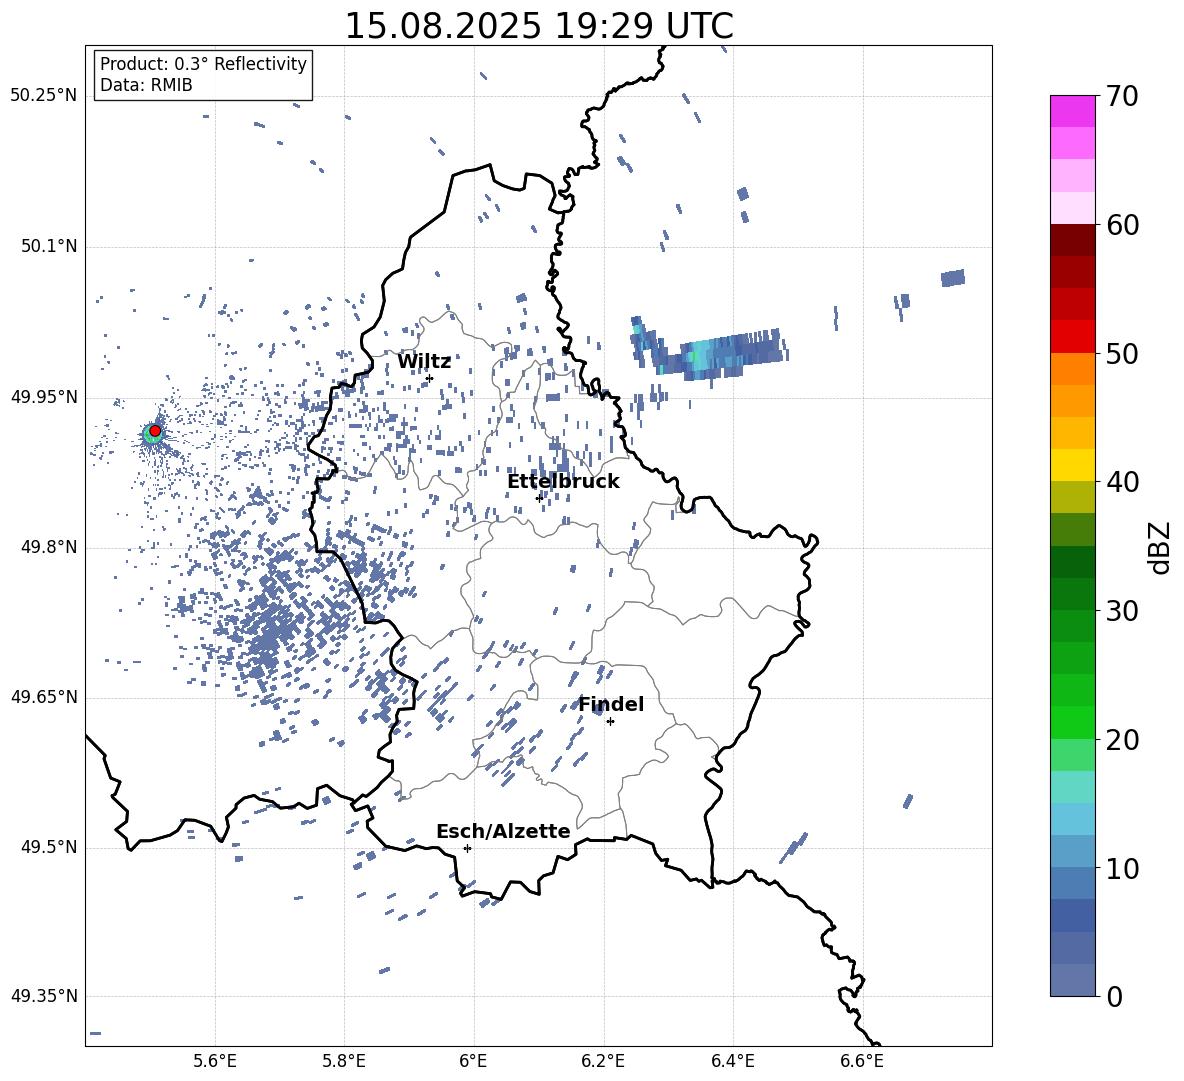The image size is (1184, 1081).
Task: Click the 49.95°N latitude label
Action: tap(44, 397)
